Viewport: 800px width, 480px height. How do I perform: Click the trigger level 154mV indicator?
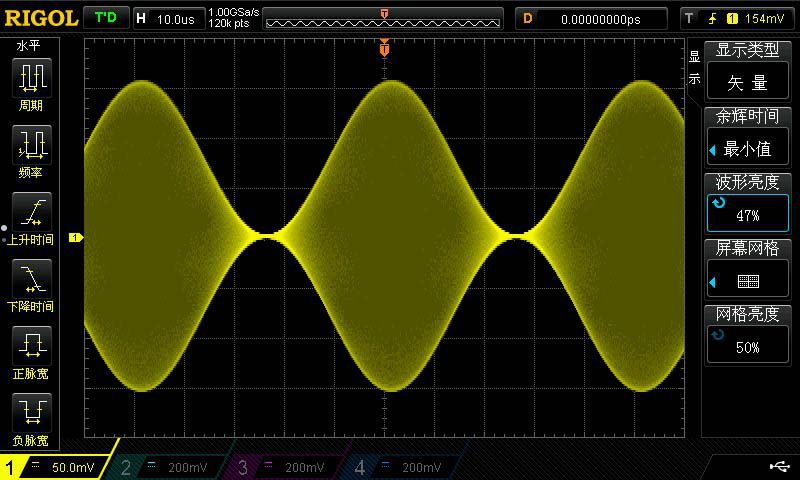pyautogui.click(x=742, y=18)
